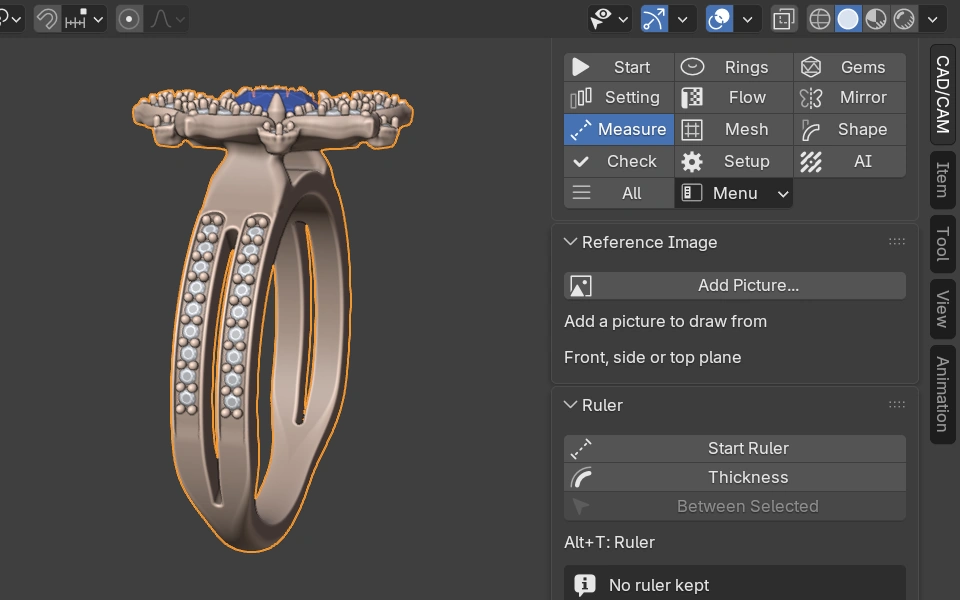The image size is (960, 600).
Task: Open the Mirror tools panel
Action: click(849, 97)
